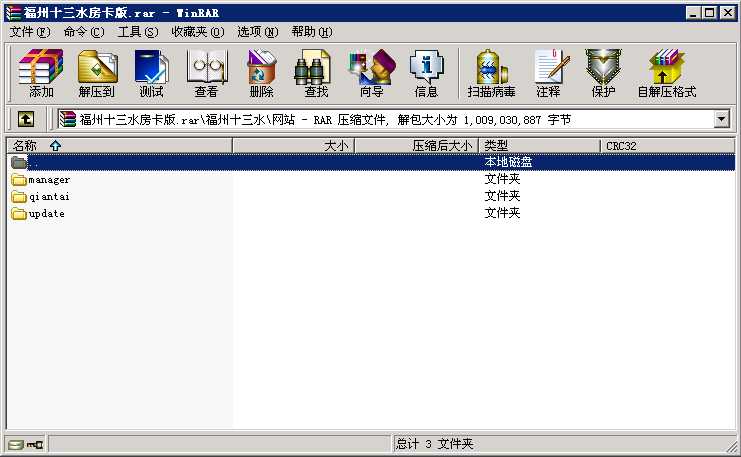Sort by the 压缩后大小 column header
741x457 pixels.
416,146
